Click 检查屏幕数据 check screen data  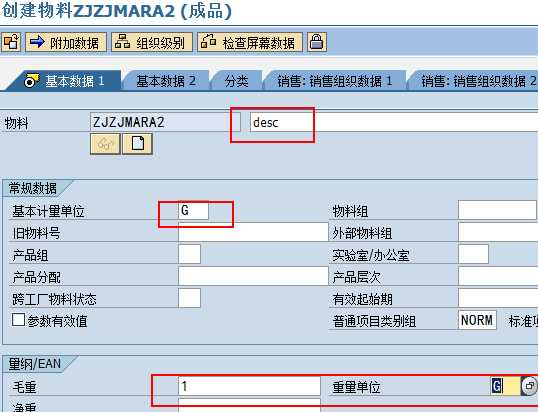click(250, 42)
